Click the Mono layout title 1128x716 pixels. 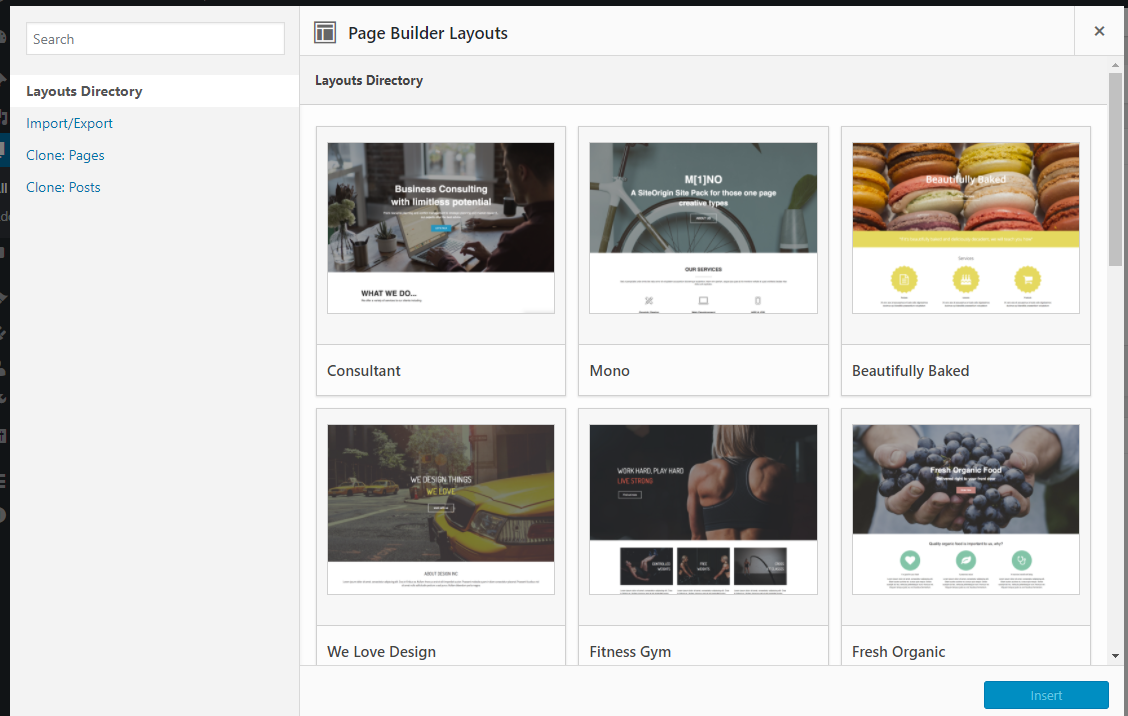(x=609, y=371)
